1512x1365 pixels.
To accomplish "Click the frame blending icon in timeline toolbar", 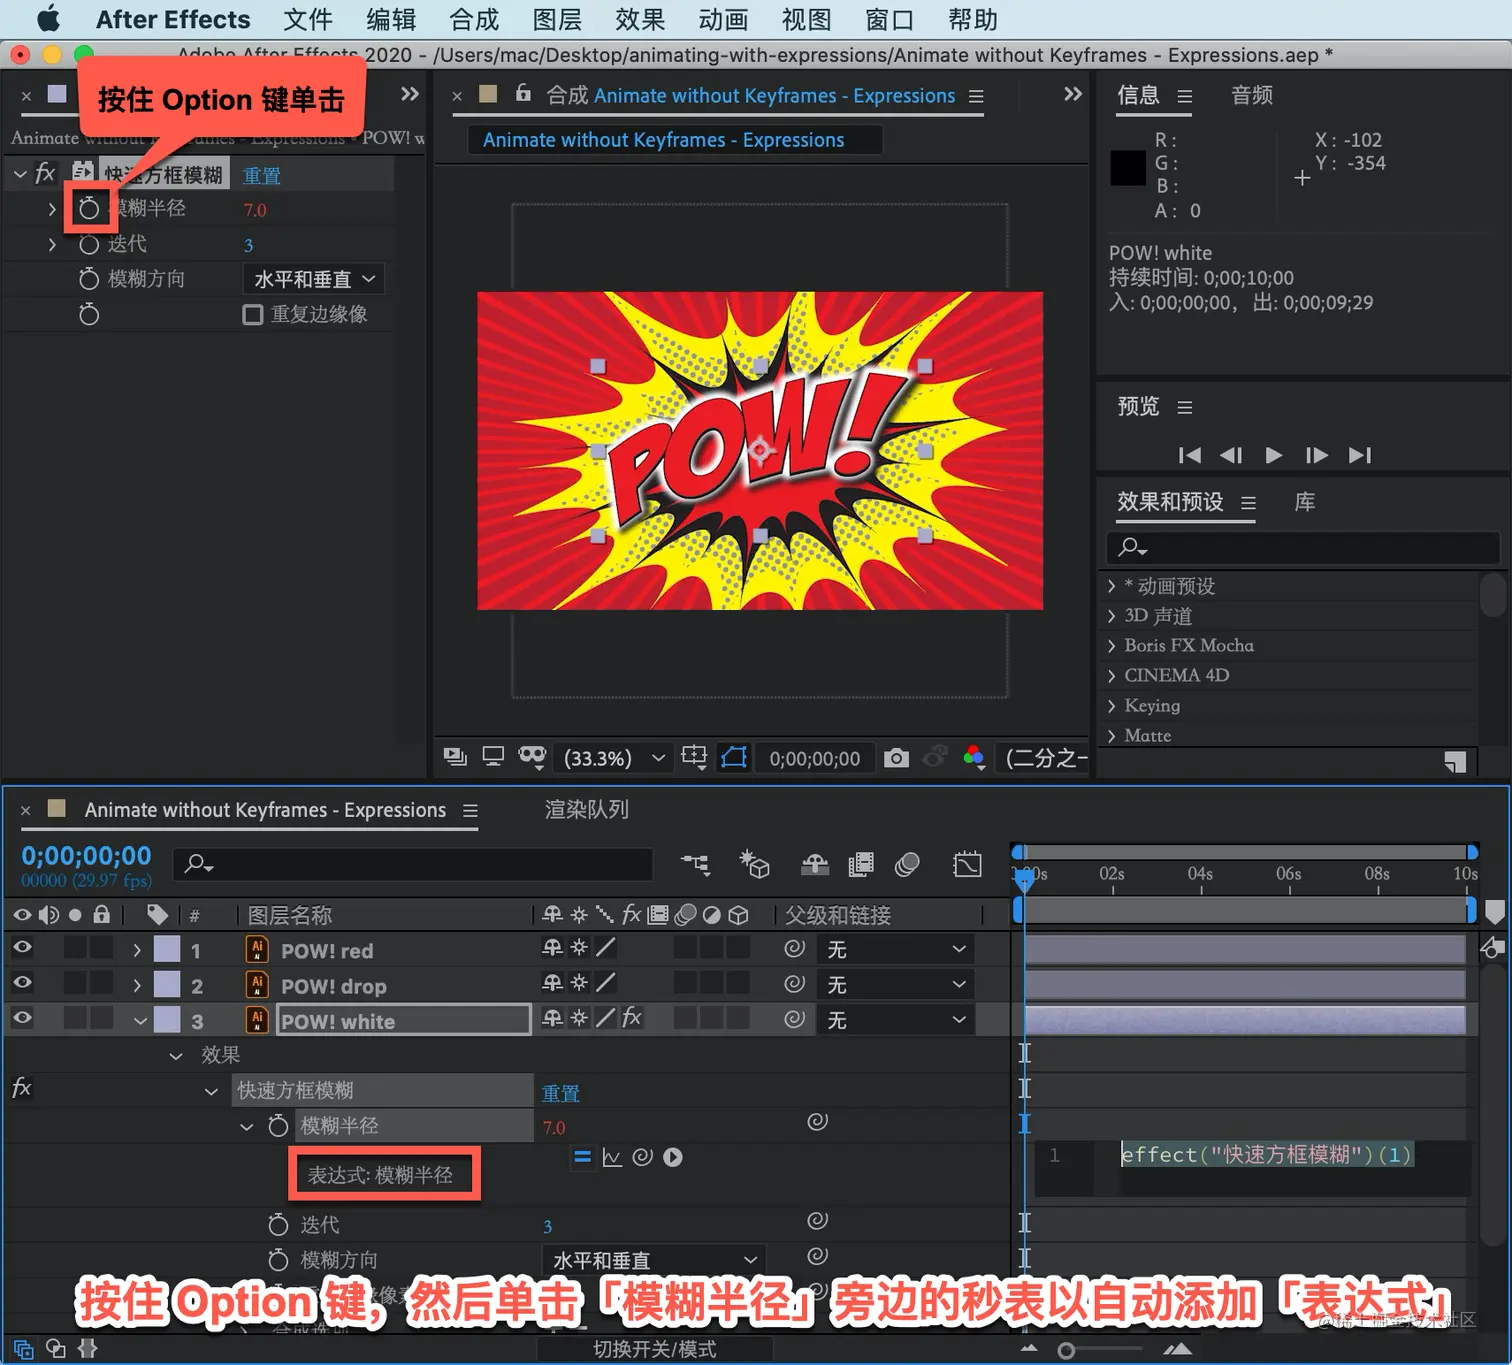I will [x=861, y=865].
